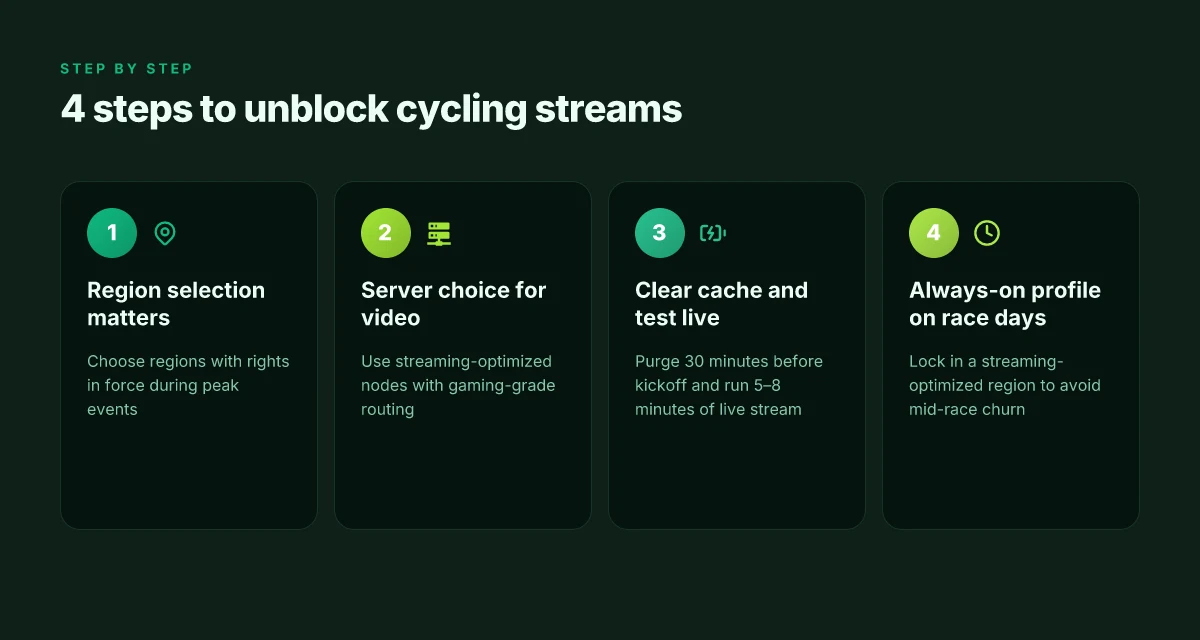The height and width of the screenshot is (640, 1200).
Task: Click empty area of the step 1 card
Action: pyautogui.click(x=188, y=475)
